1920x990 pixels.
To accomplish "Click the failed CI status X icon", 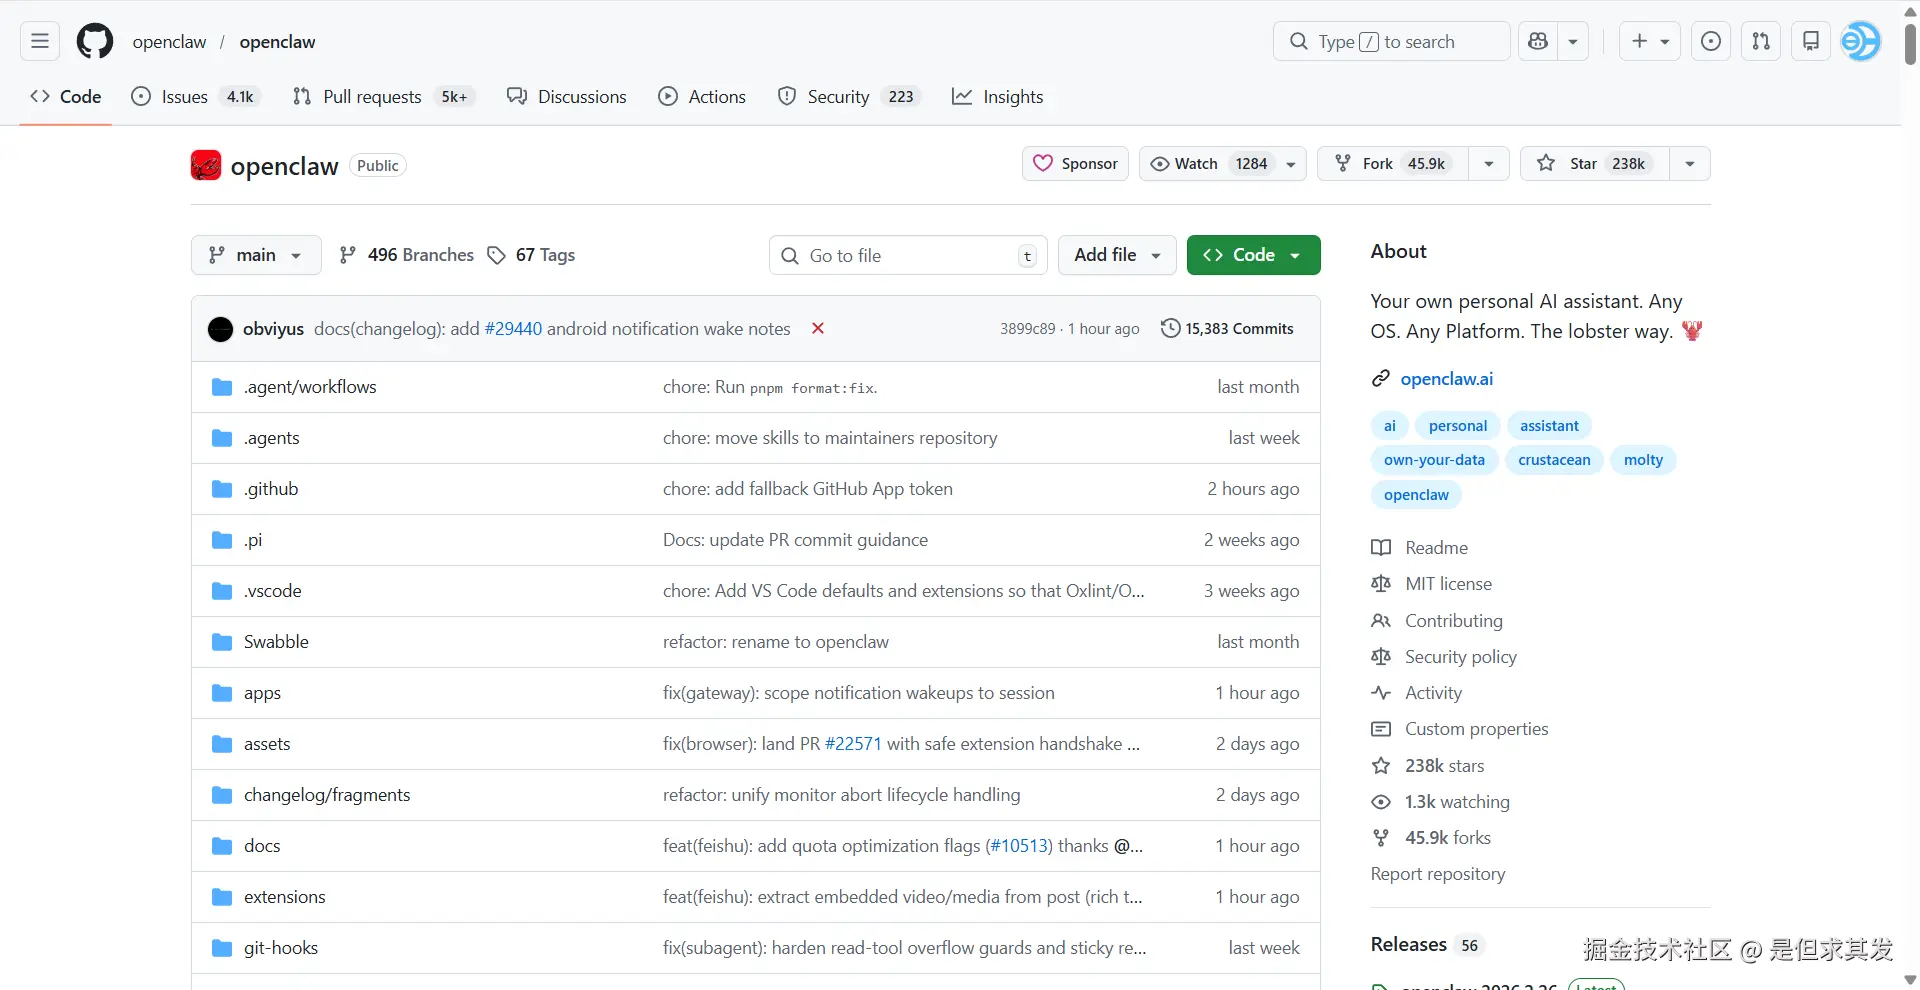I will (818, 328).
